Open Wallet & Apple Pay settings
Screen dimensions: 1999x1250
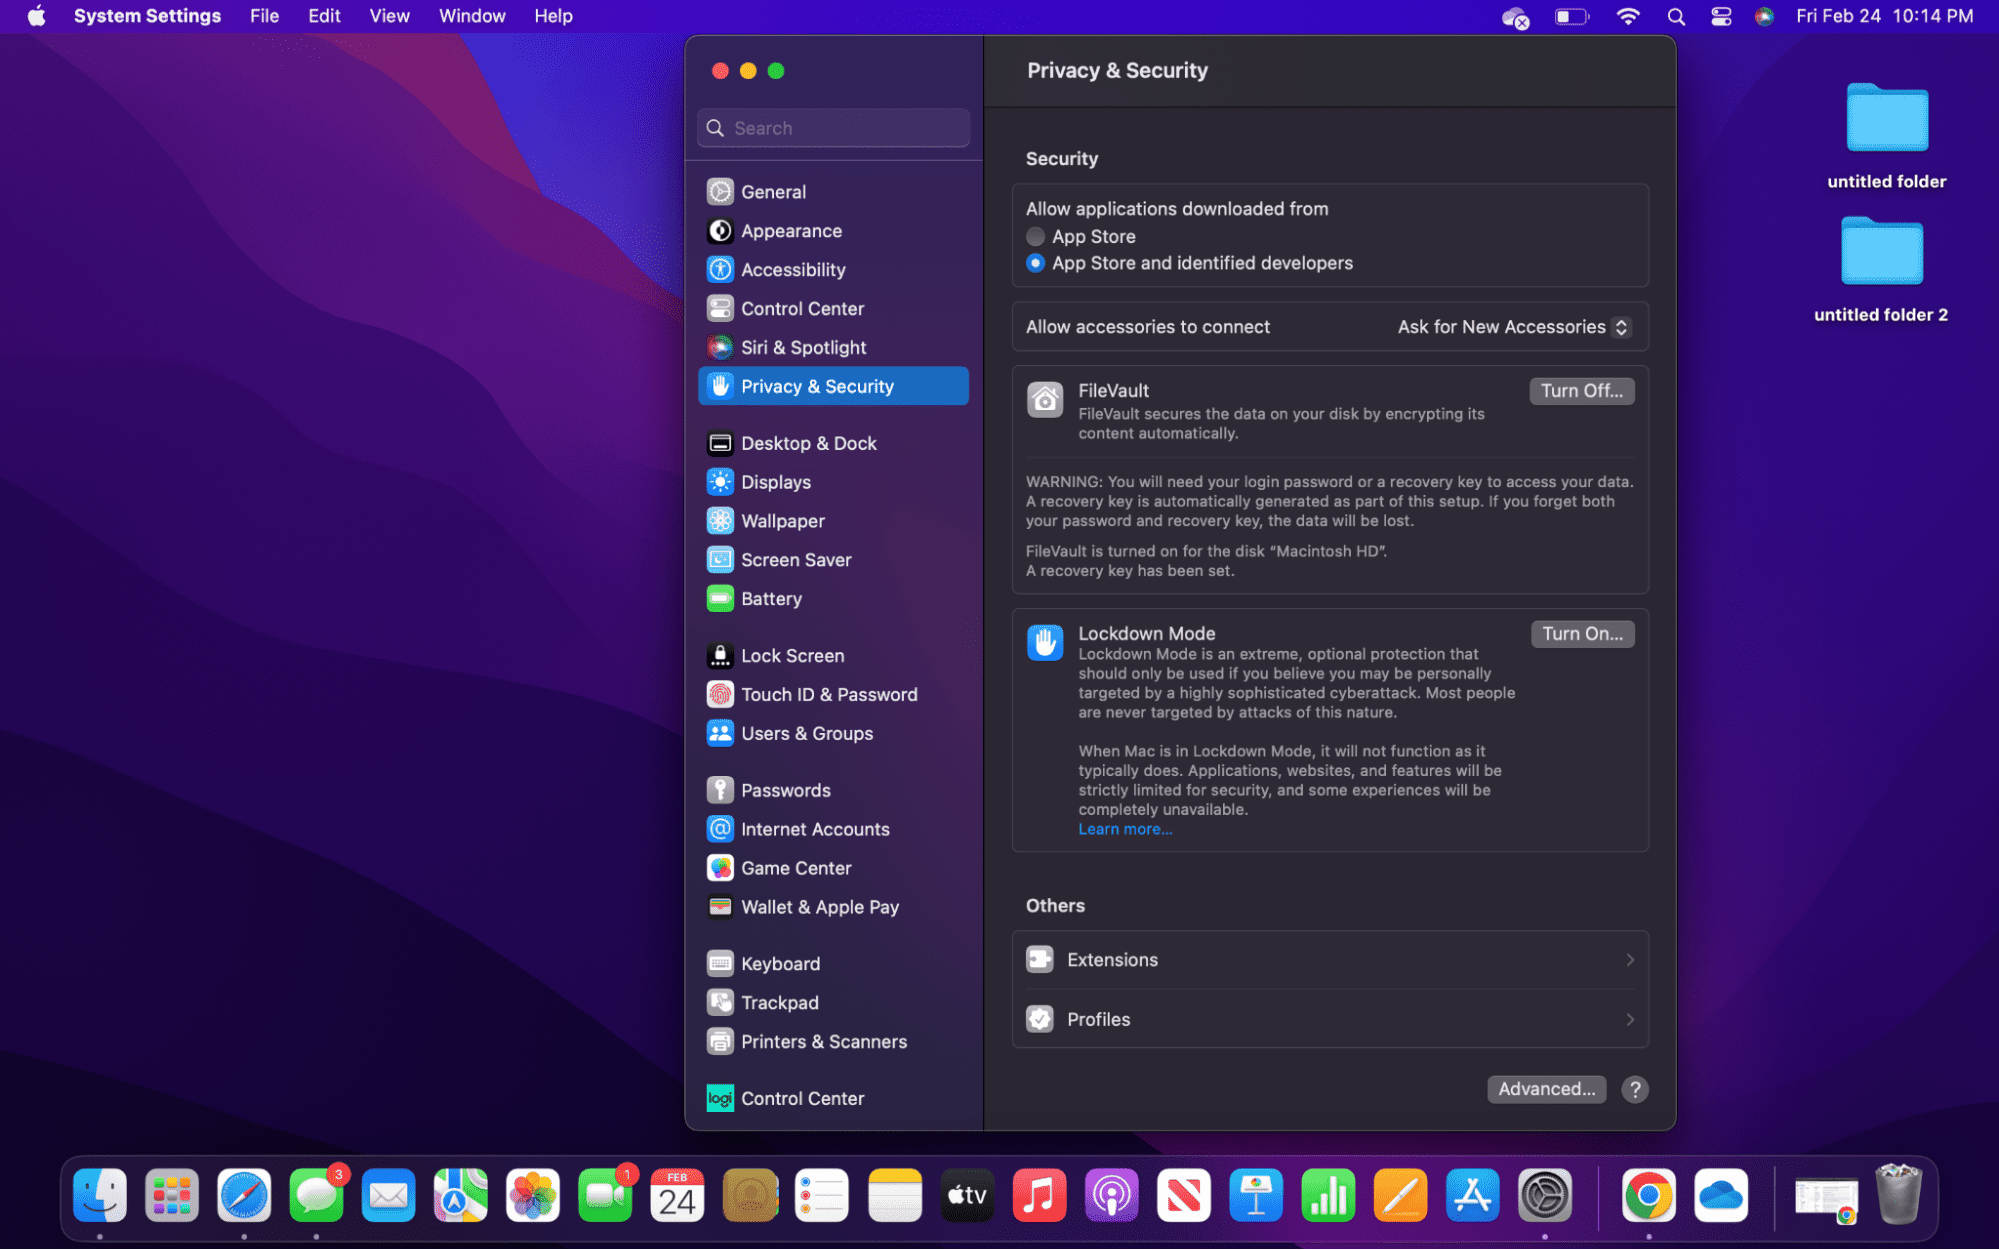tap(833, 908)
